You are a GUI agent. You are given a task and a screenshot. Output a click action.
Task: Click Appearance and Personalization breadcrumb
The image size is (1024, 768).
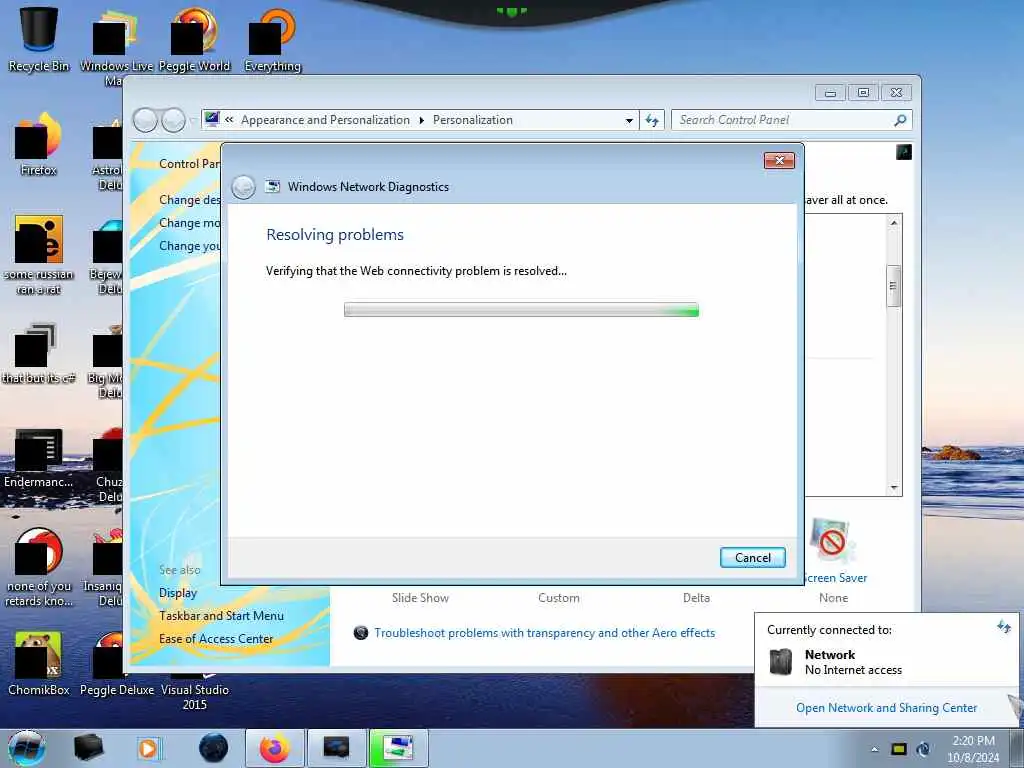(325, 120)
